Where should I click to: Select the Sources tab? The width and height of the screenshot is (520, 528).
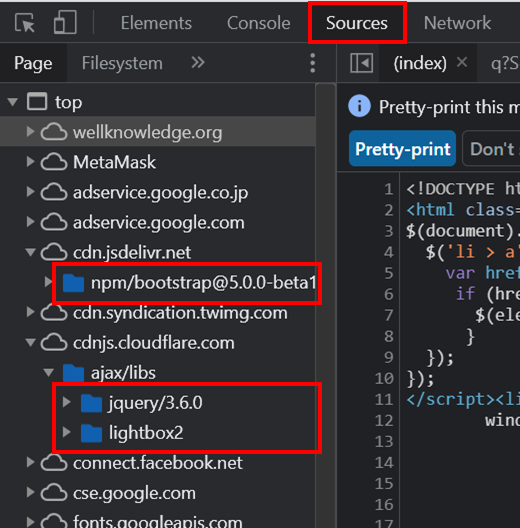pyautogui.click(x=357, y=23)
